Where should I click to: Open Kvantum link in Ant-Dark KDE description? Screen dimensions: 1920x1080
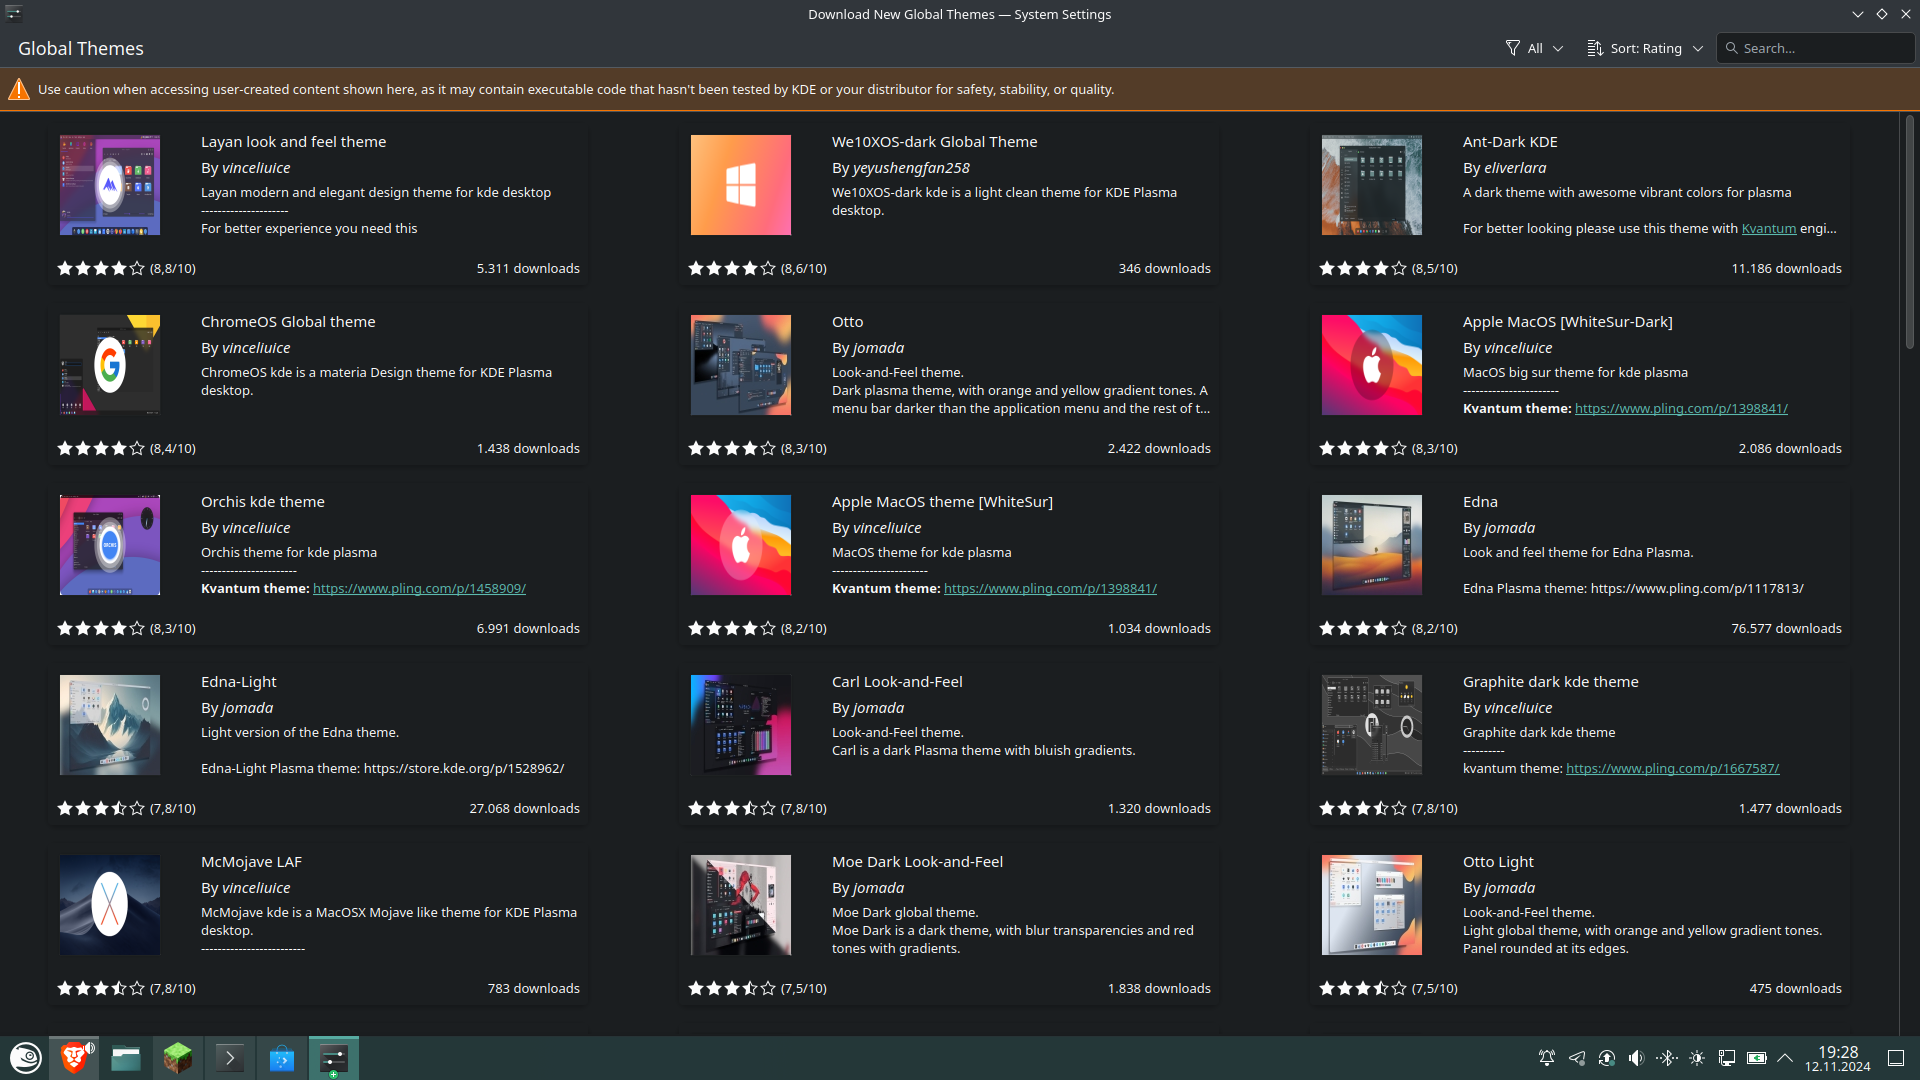click(1768, 229)
